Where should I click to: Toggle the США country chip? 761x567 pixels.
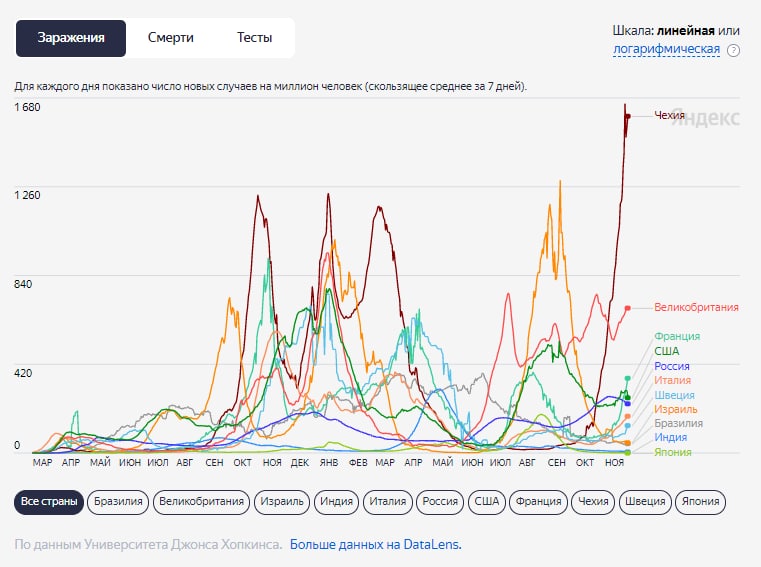[x=486, y=501]
